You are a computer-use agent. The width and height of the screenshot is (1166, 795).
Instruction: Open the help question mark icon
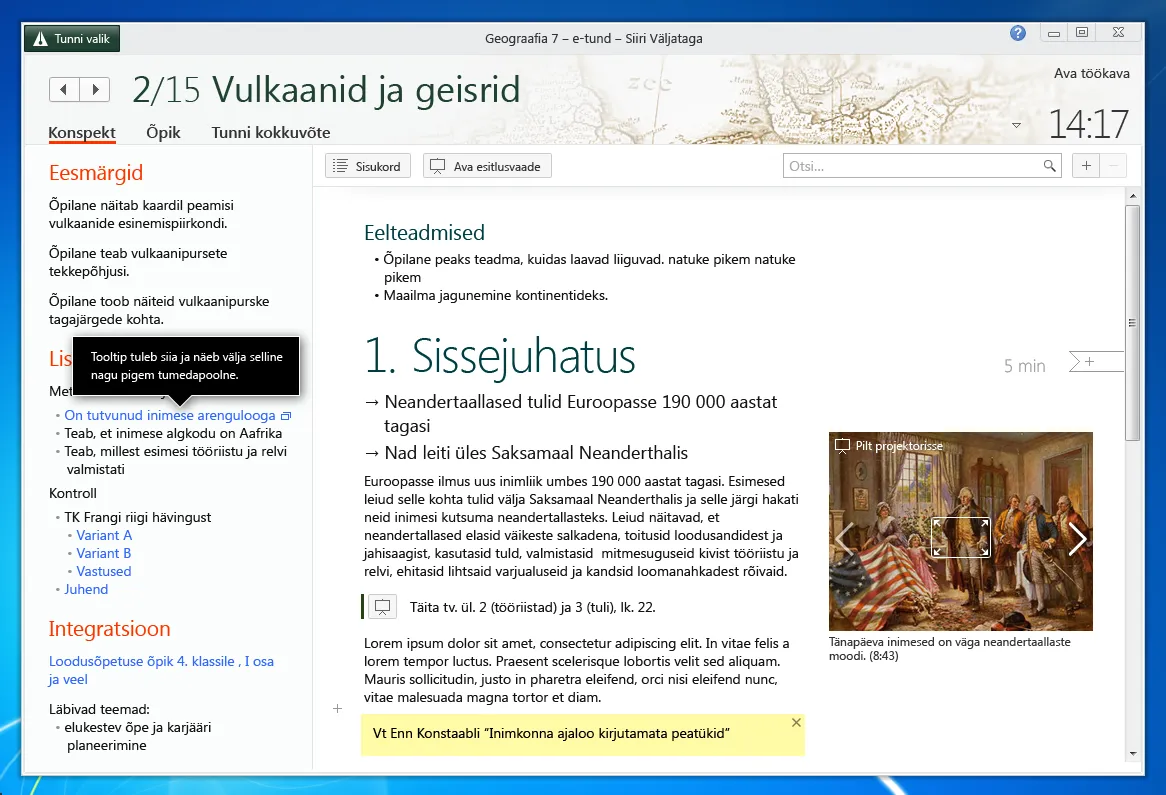click(1017, 33)
